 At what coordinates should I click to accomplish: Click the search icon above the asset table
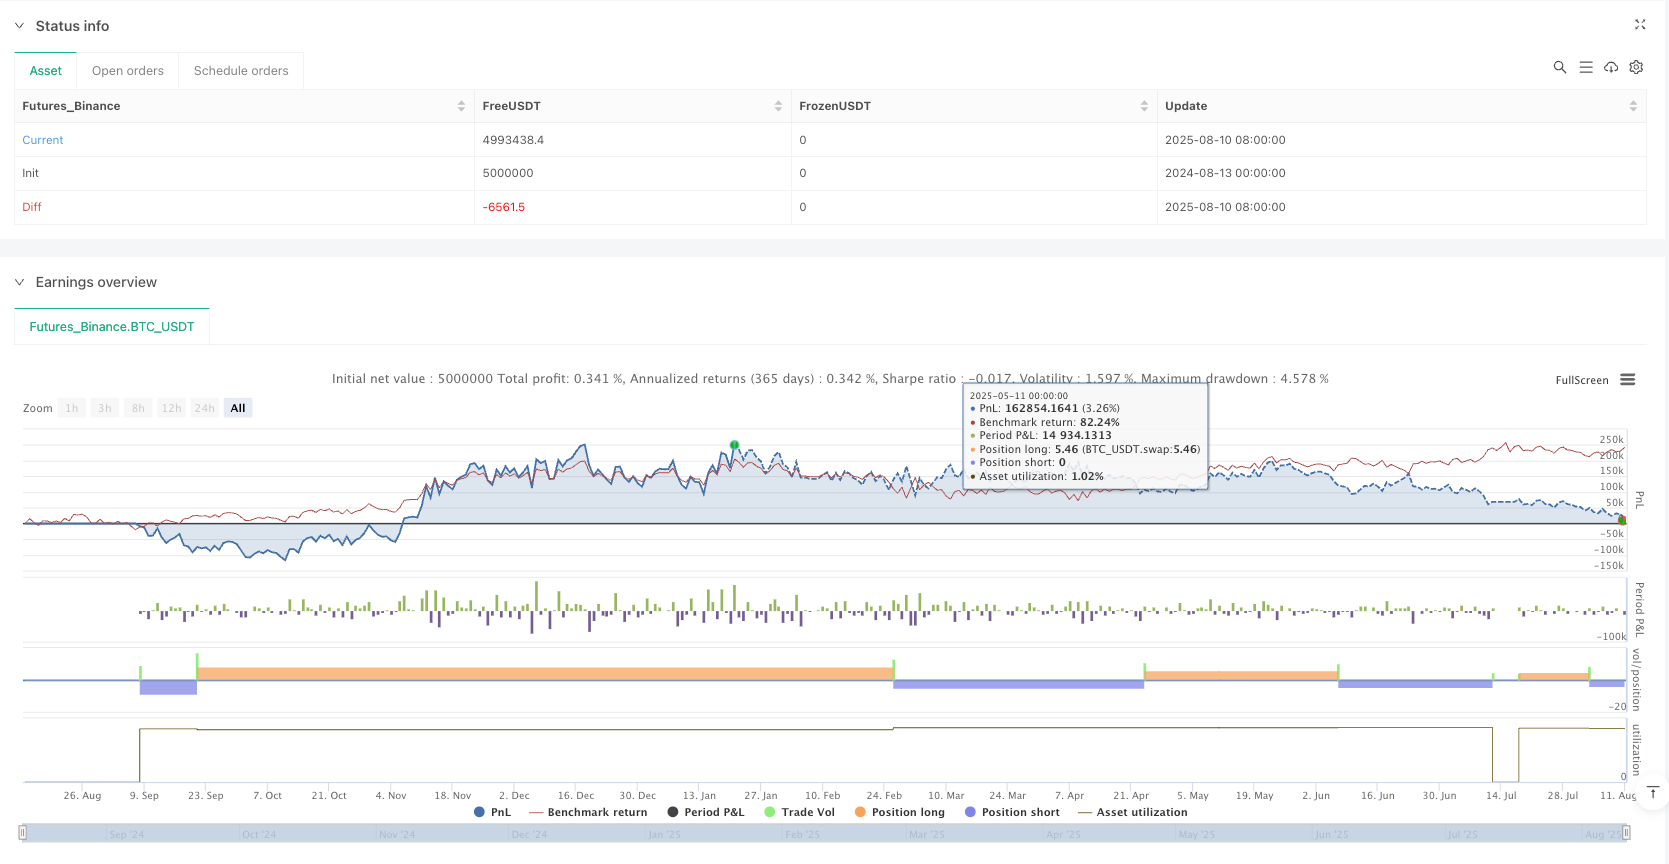[1559, 67]
